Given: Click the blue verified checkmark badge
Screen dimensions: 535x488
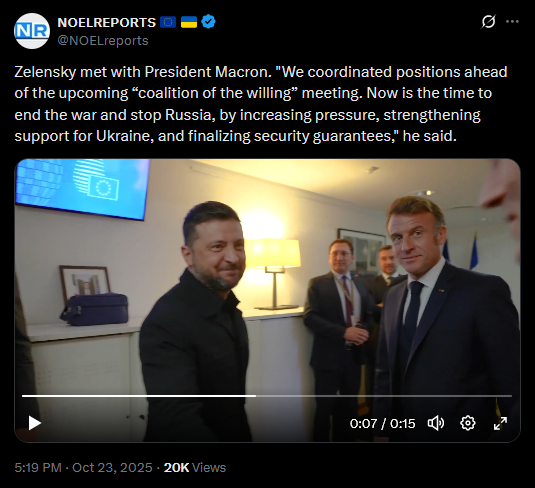Looking at the screenshot, I should click(208, 22).
